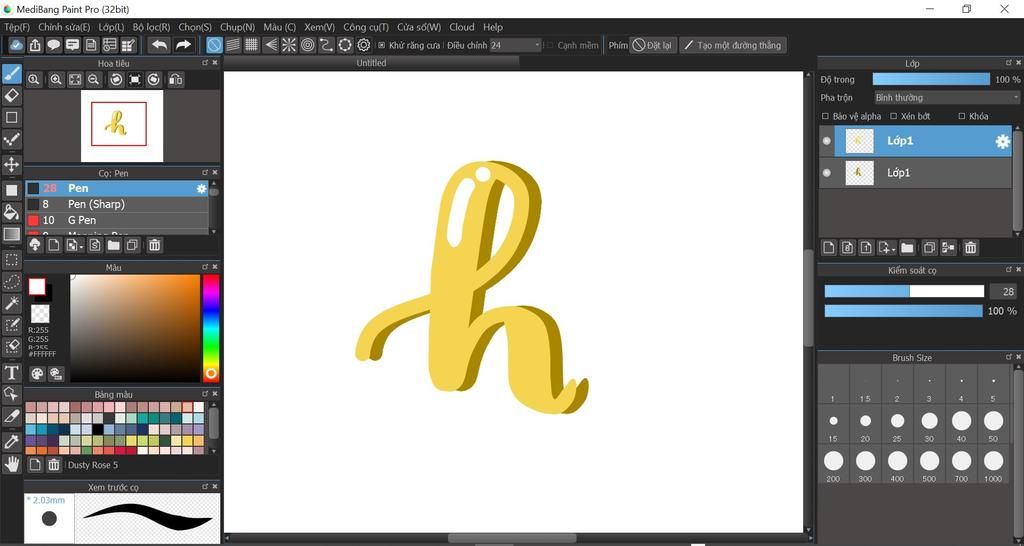
Task: Select the Lasso selection tool
Action: coord(12,282)
